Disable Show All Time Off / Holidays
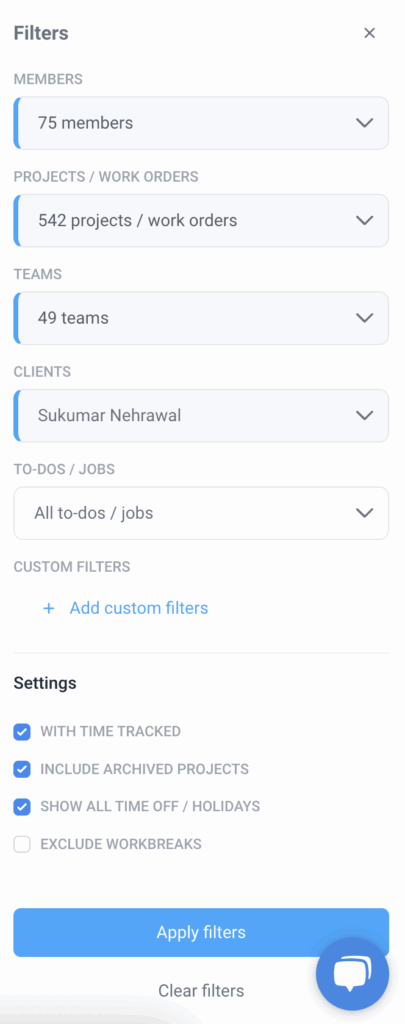This screenshot has height=1024, width=405. pos(22,807)
